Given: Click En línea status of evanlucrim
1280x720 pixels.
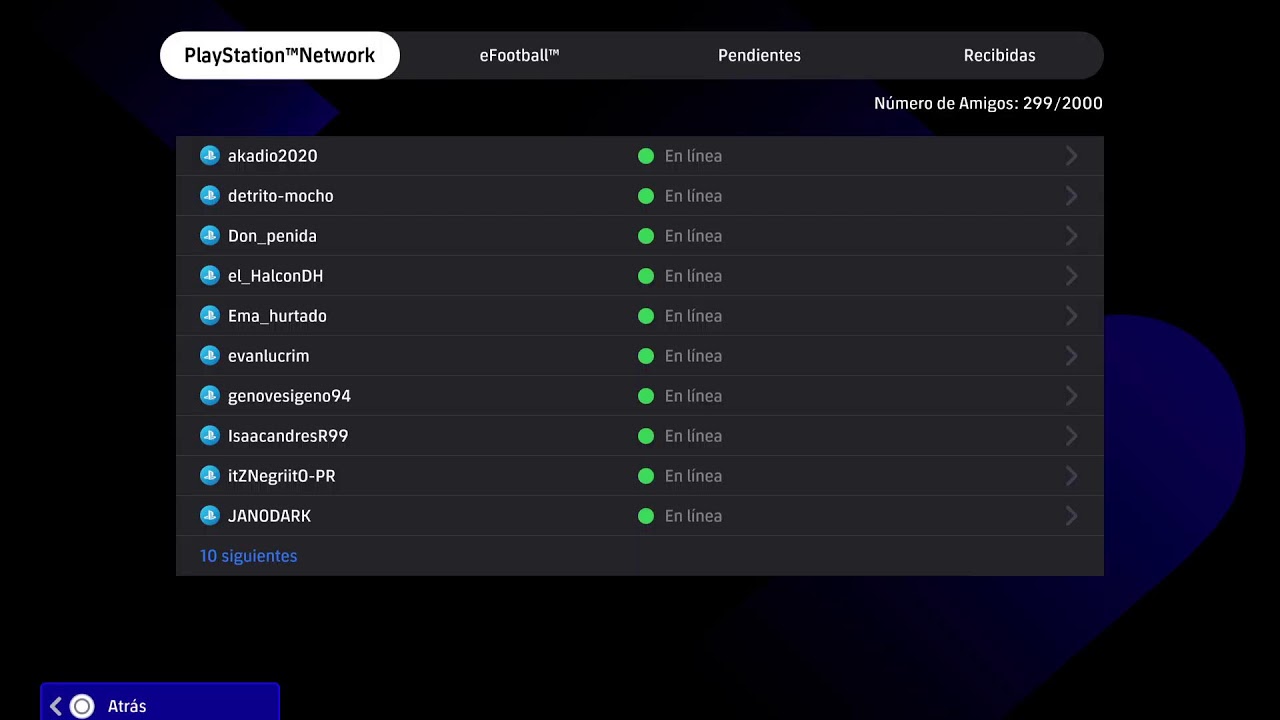Looking at the screenshot, I should coord(693,356).
